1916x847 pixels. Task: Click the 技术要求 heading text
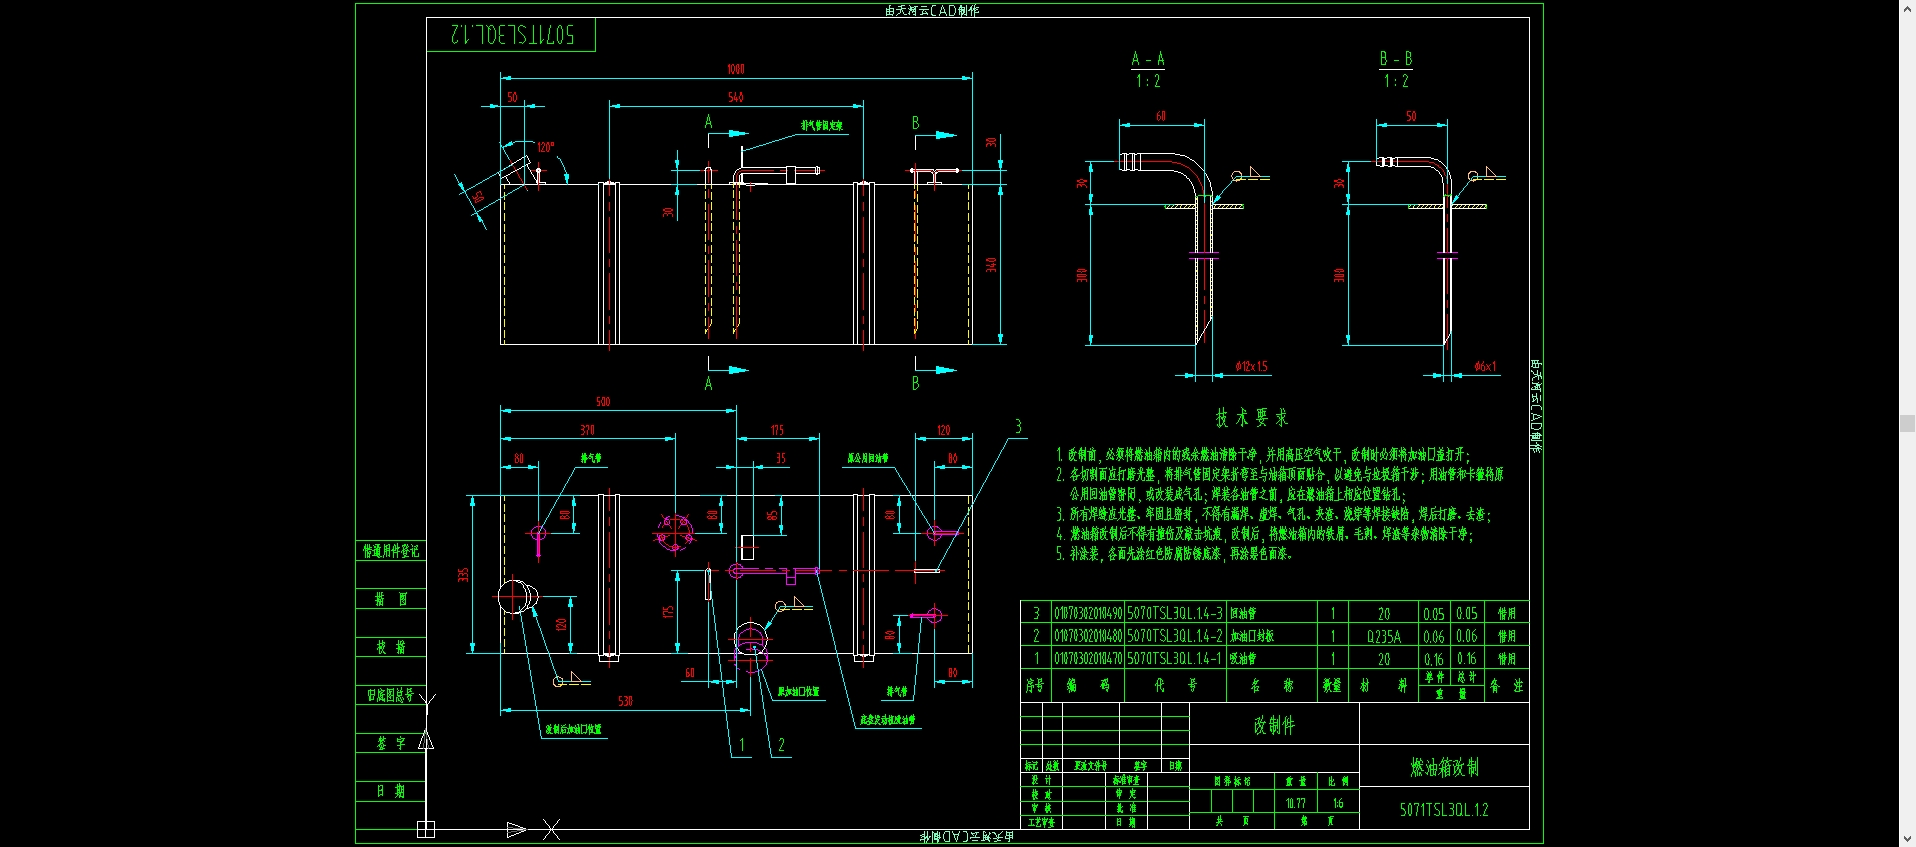coord(1251,418)
